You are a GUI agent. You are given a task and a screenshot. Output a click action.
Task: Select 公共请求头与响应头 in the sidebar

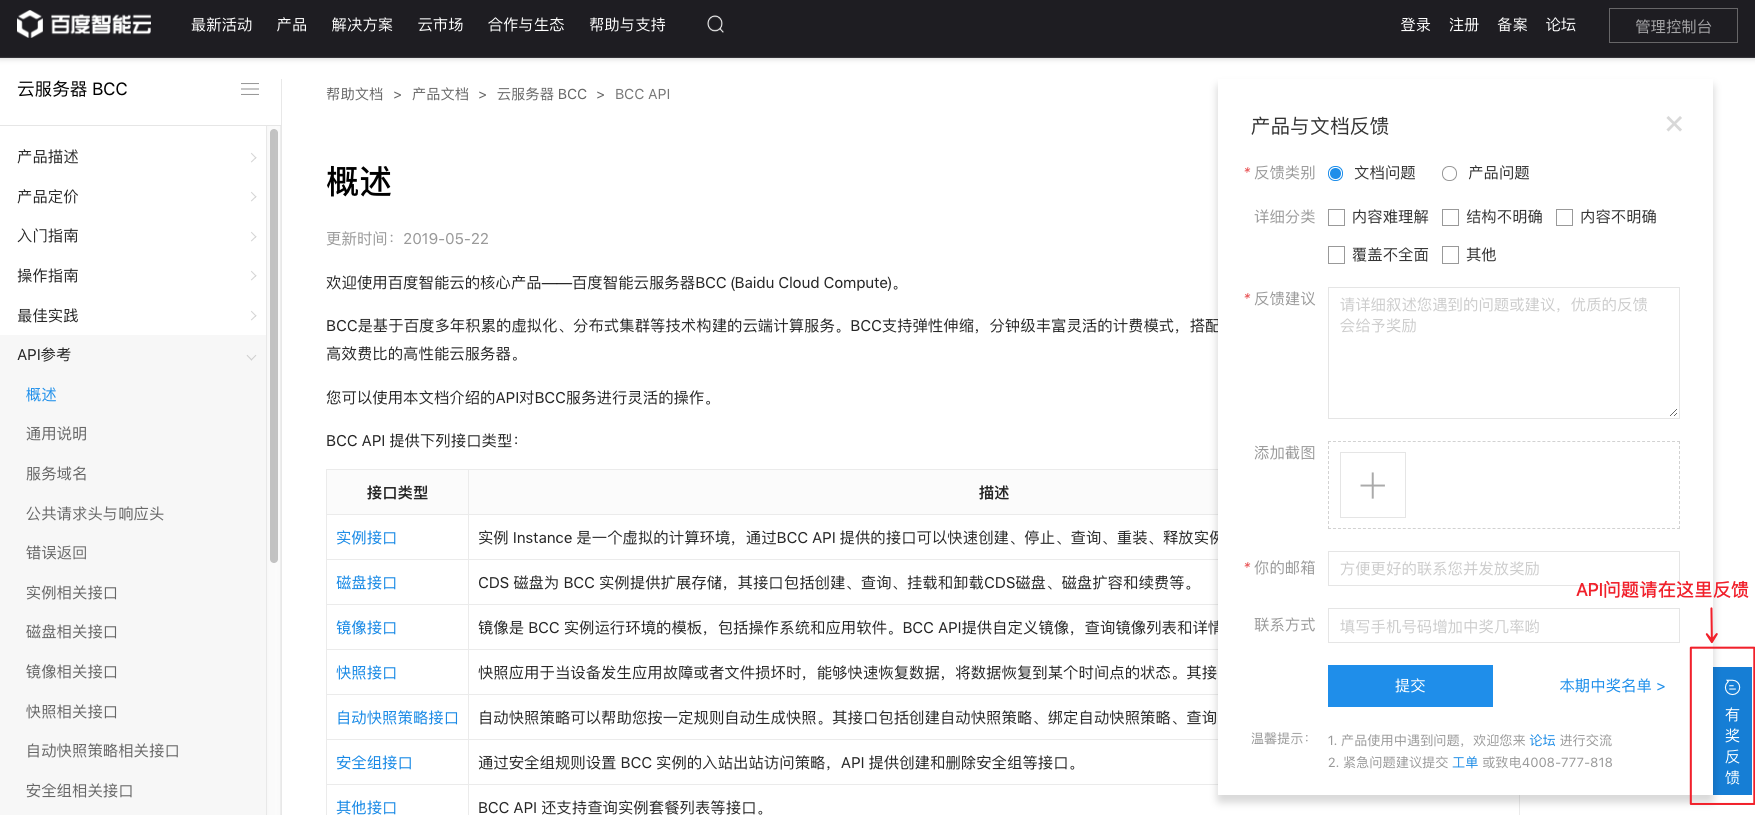[x=95, y=514]
